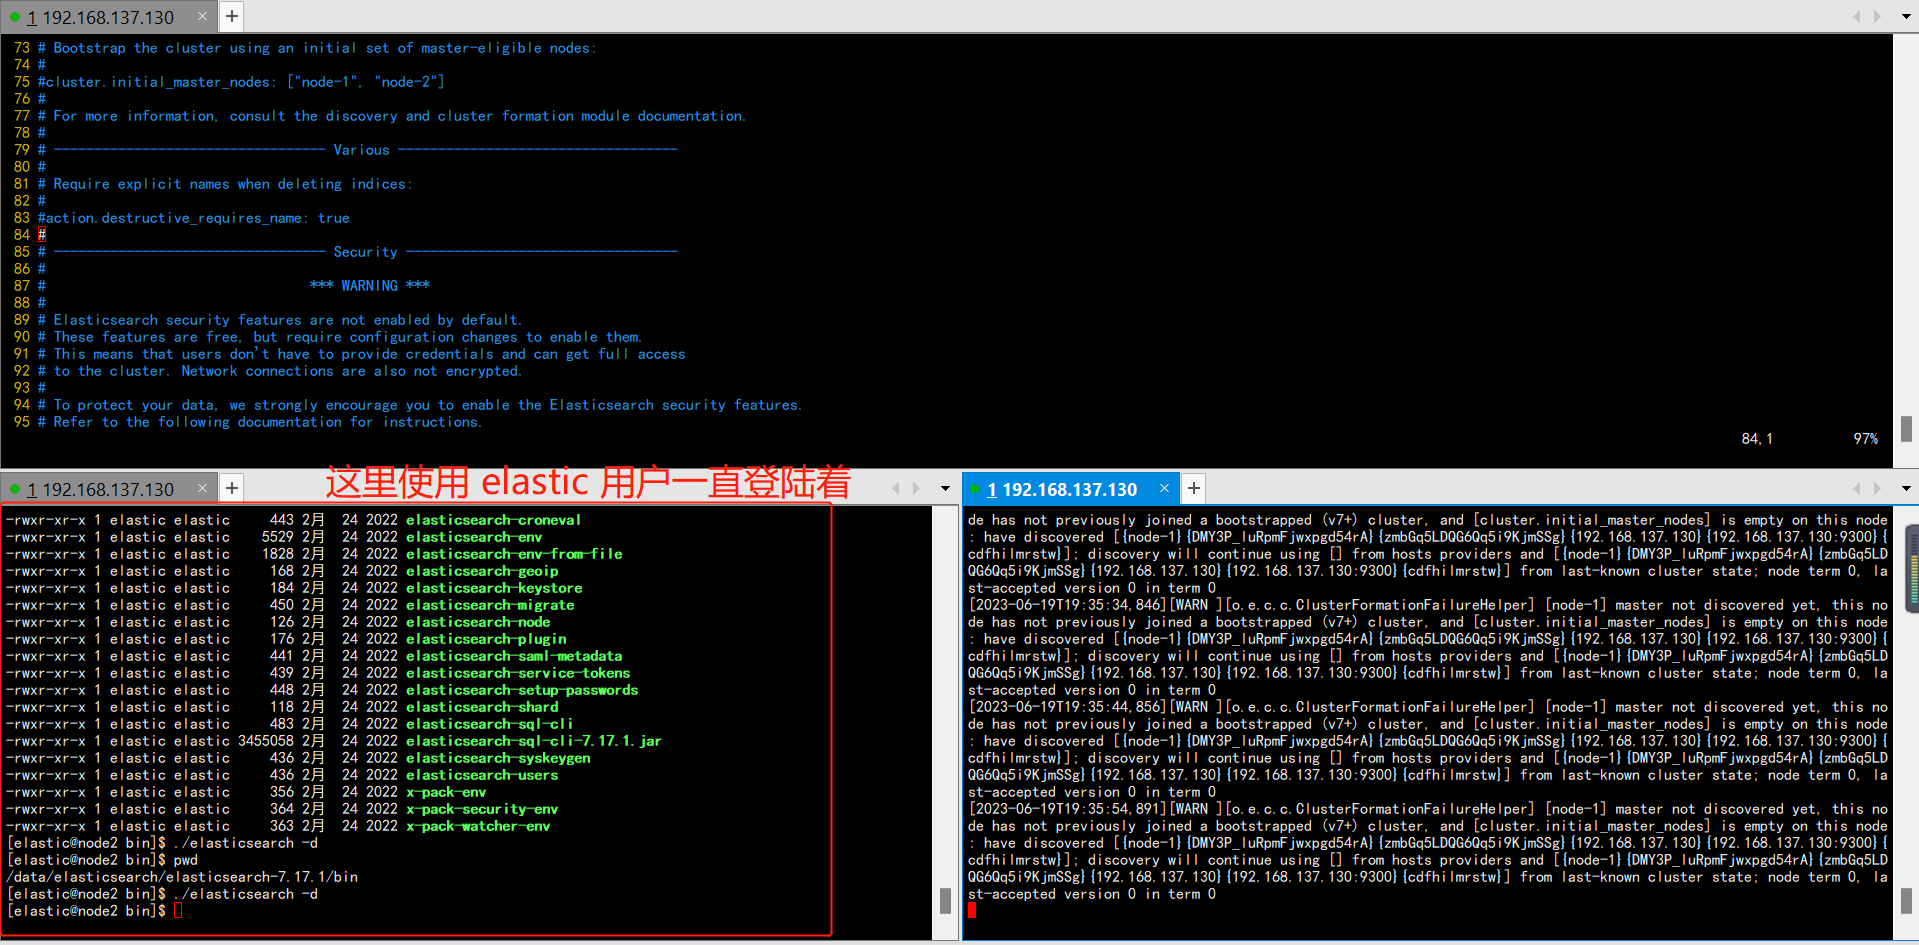Click file name elasticsearch-service-tokens
This screenshot has width=1919, height=945.
pyautogui.click(x=518, y=673)
